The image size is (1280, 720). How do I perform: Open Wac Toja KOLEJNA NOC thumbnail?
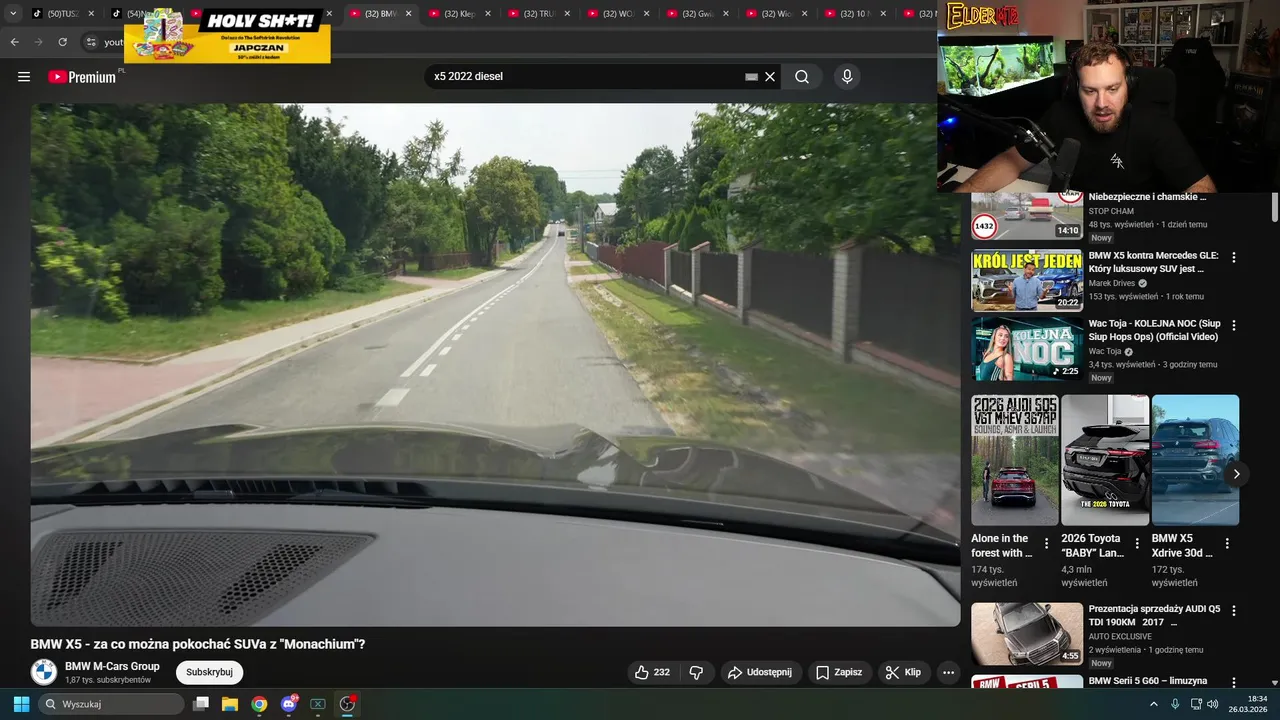pos(1027,349)
